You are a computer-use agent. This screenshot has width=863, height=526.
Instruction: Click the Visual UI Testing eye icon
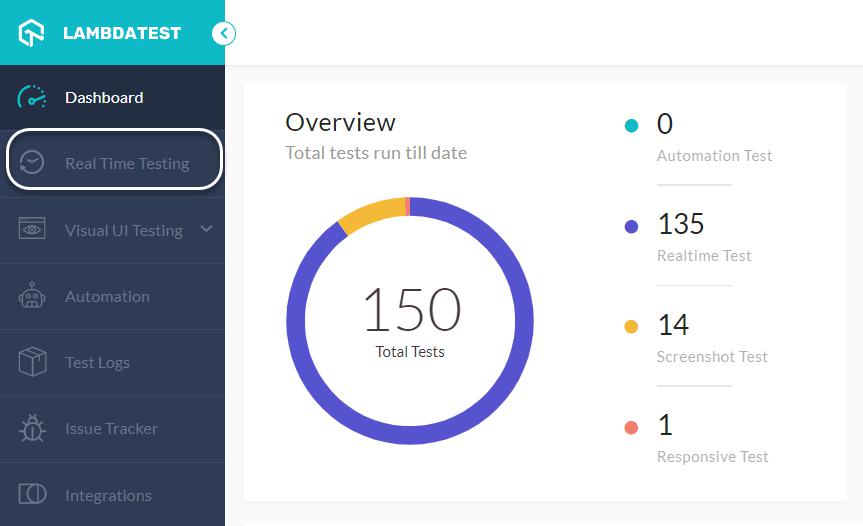(32, 229)
